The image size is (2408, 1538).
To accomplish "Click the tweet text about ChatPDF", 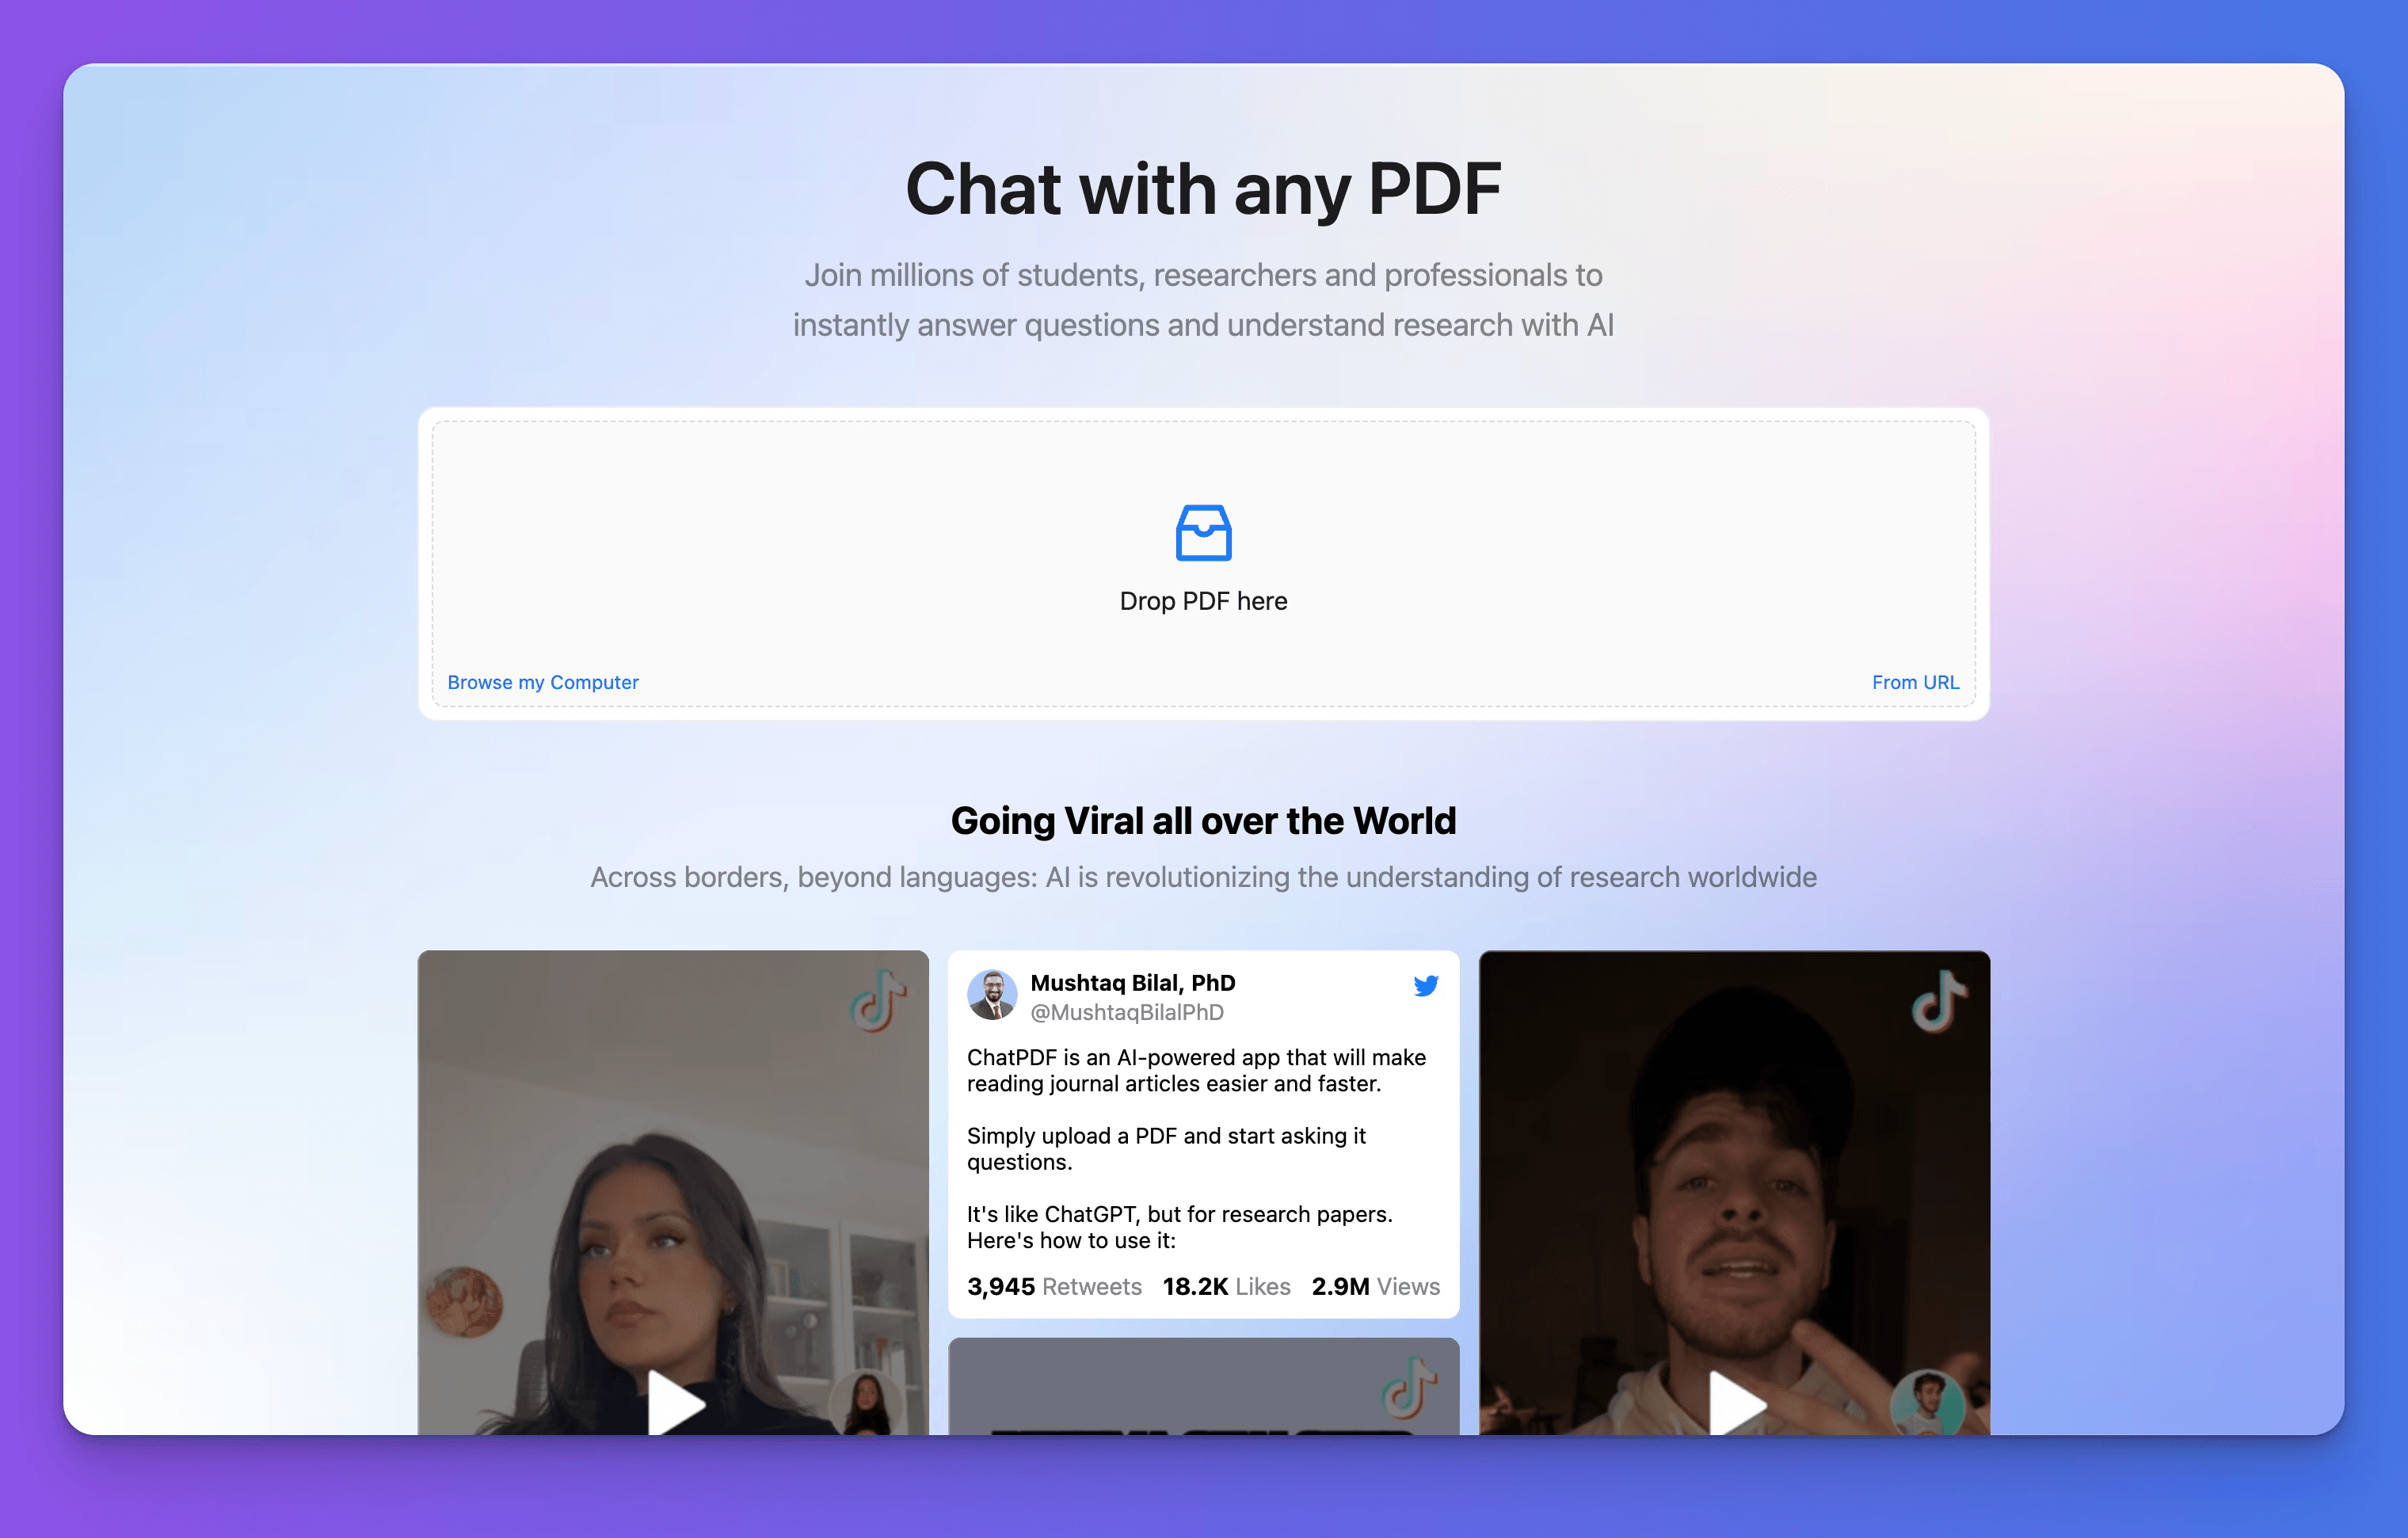I will (1197, 1148).
